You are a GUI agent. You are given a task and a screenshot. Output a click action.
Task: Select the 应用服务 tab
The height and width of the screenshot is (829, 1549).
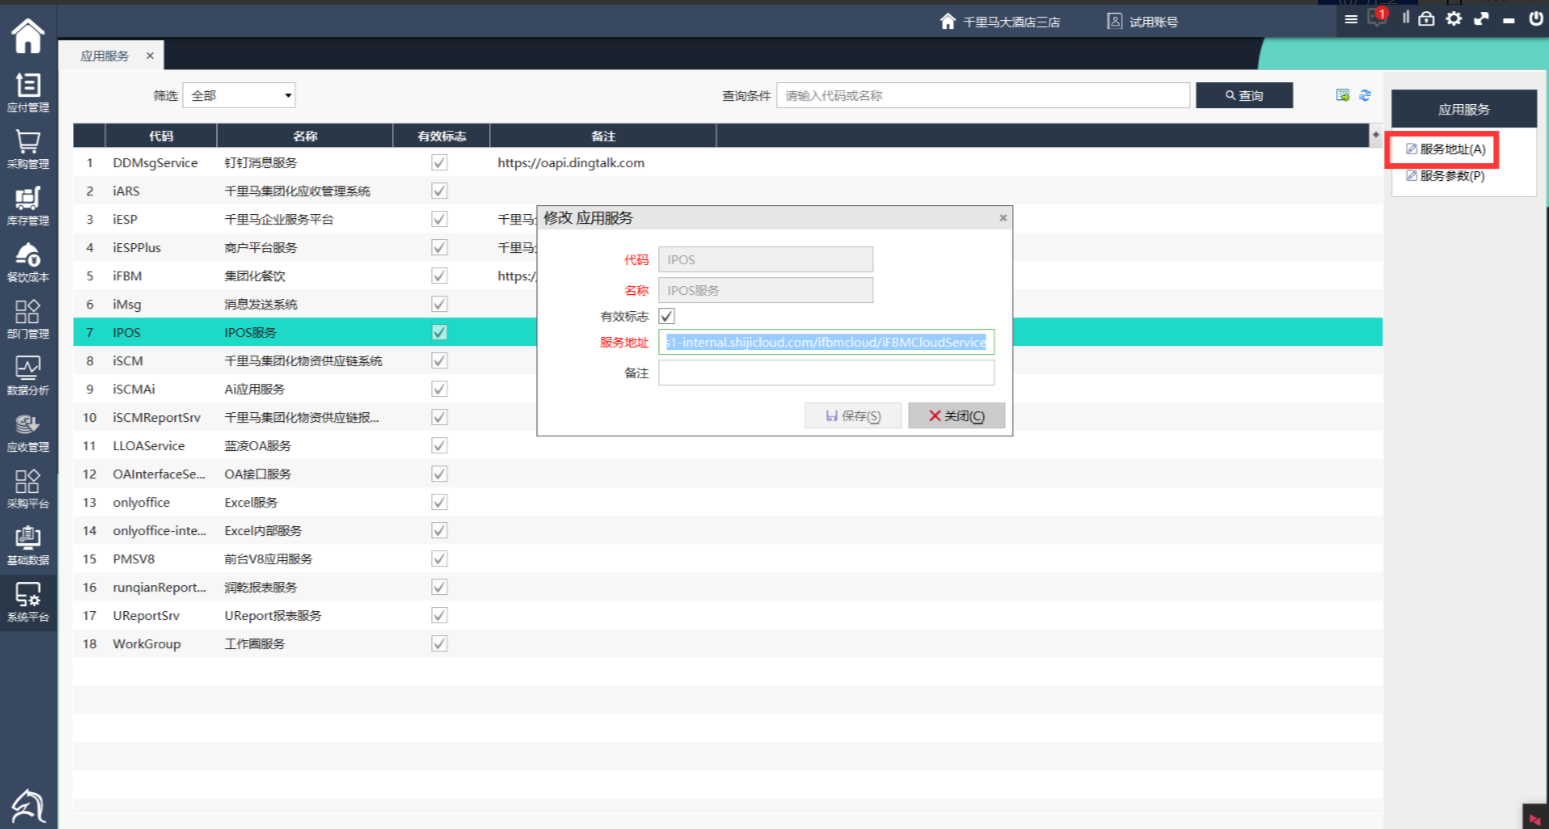coord(105,56)
